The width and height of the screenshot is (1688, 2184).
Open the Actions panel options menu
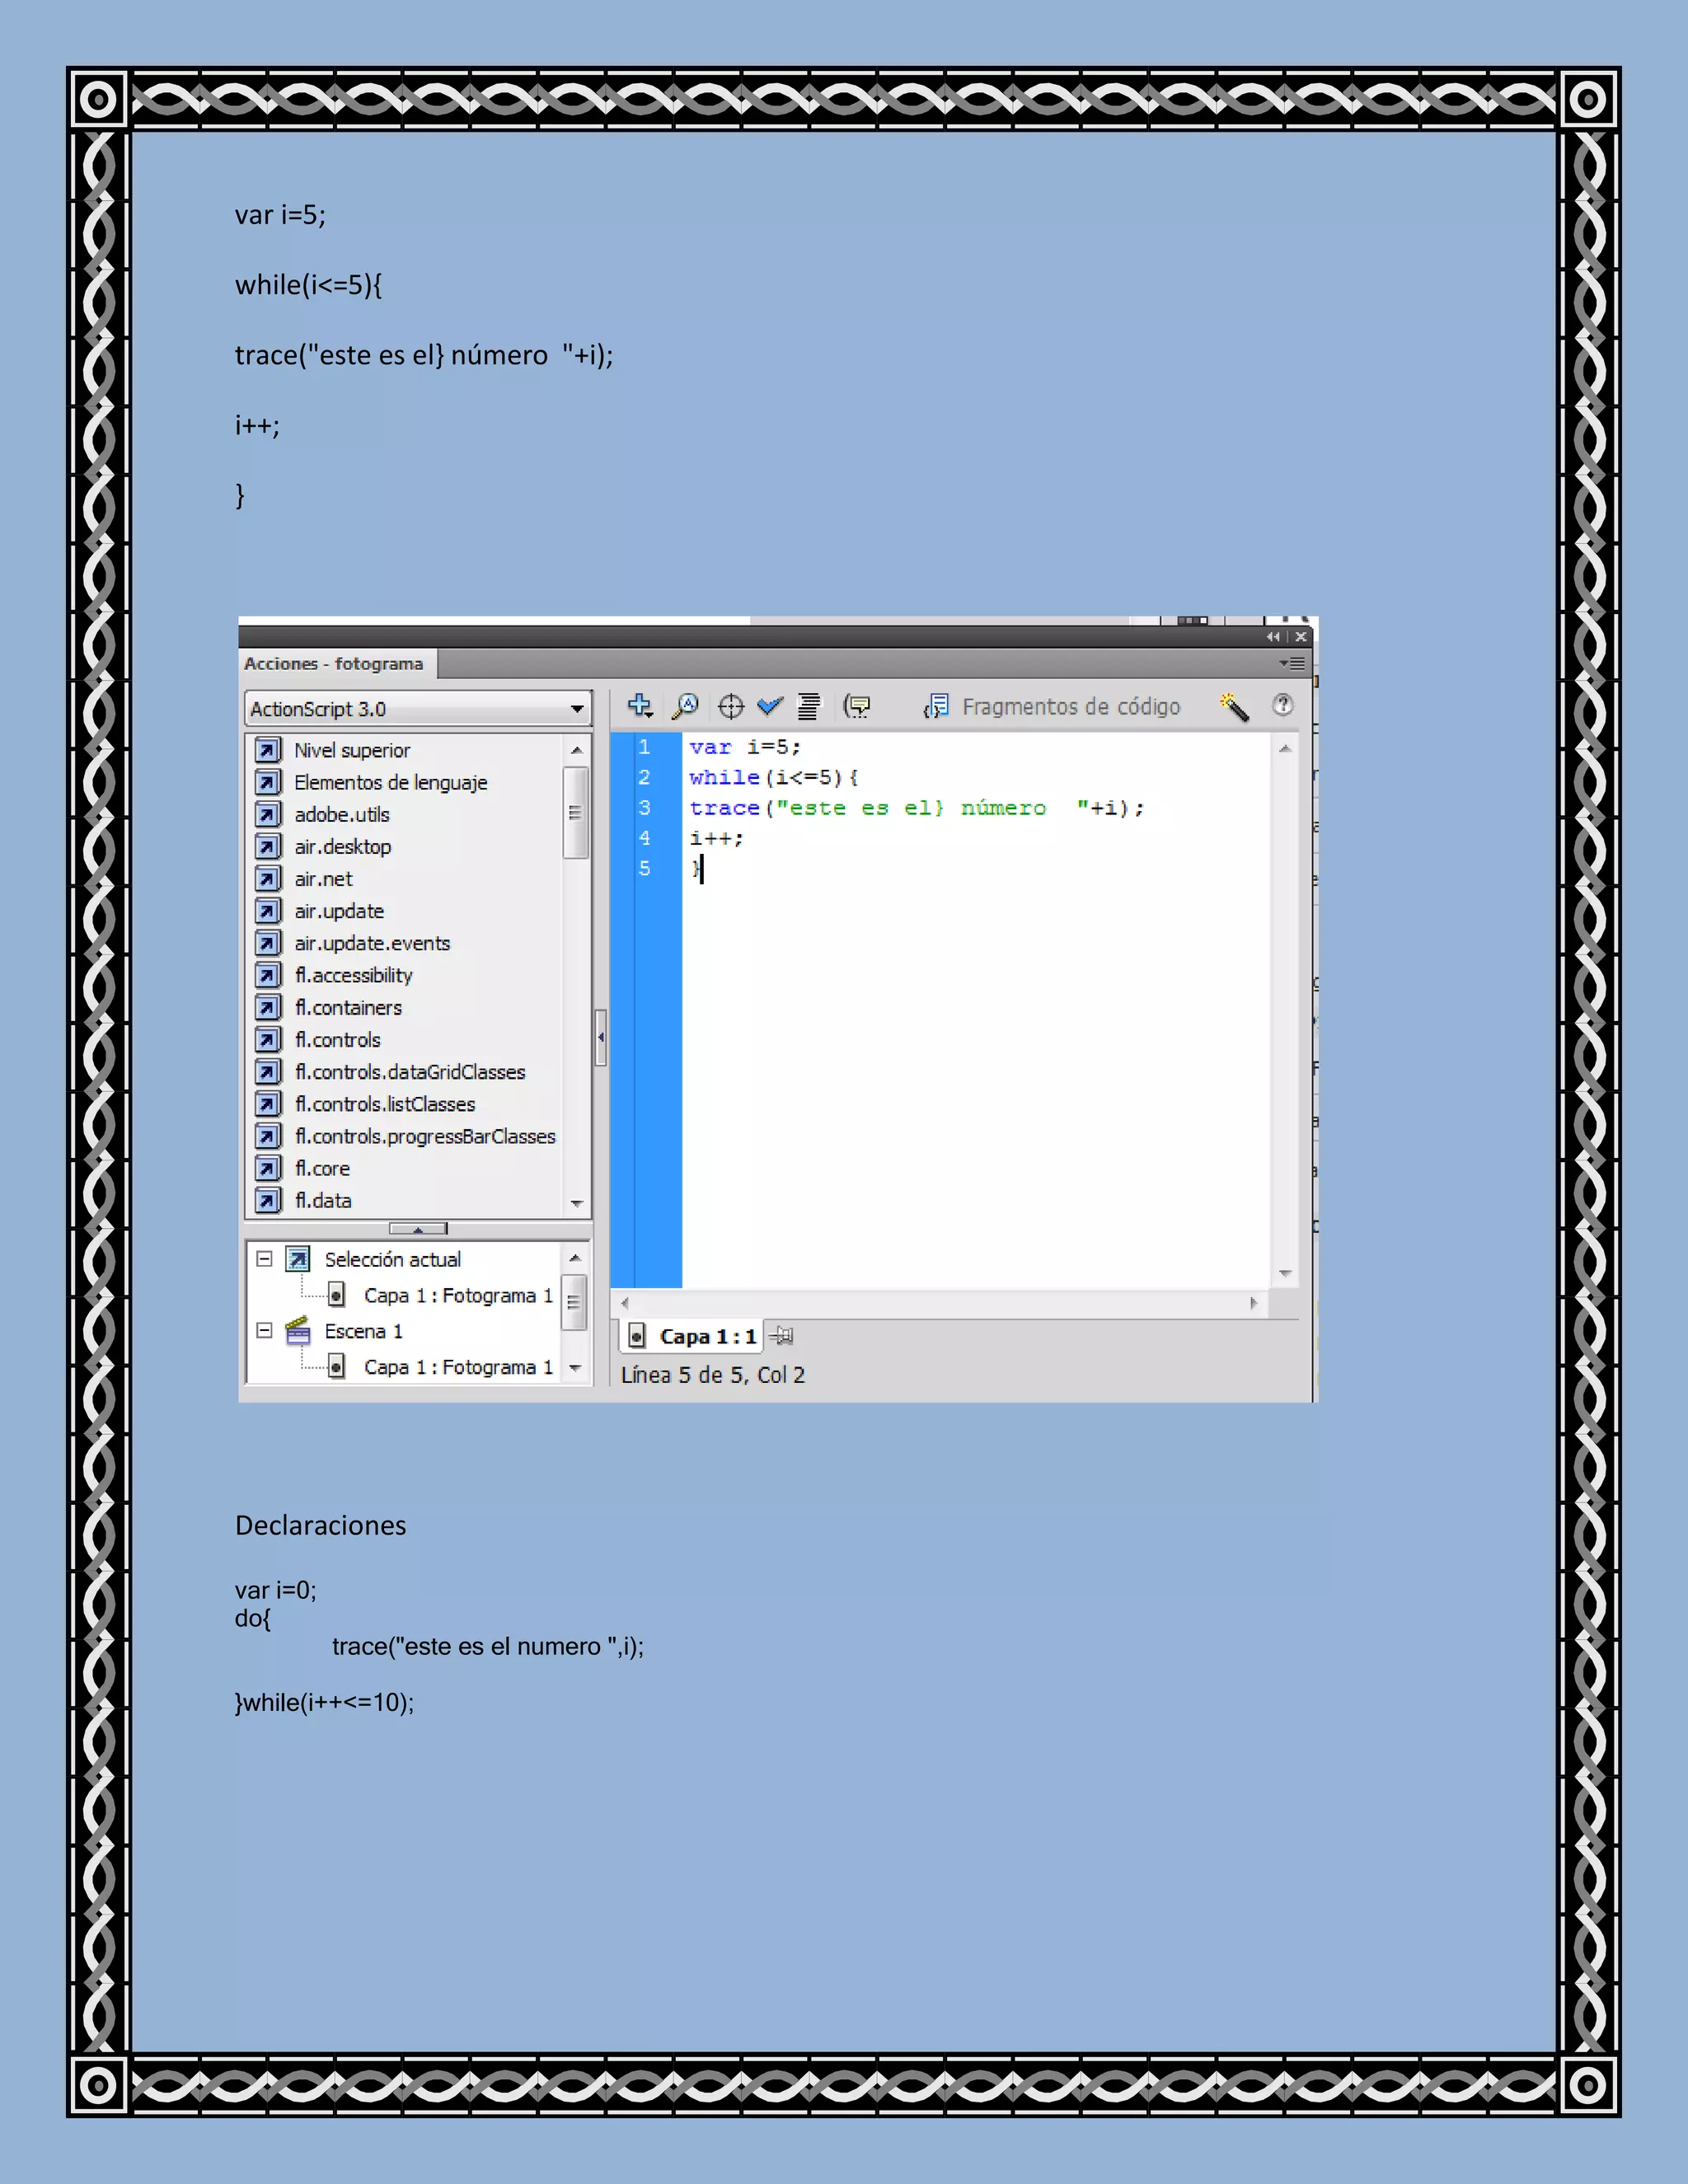coord(1292,663)
